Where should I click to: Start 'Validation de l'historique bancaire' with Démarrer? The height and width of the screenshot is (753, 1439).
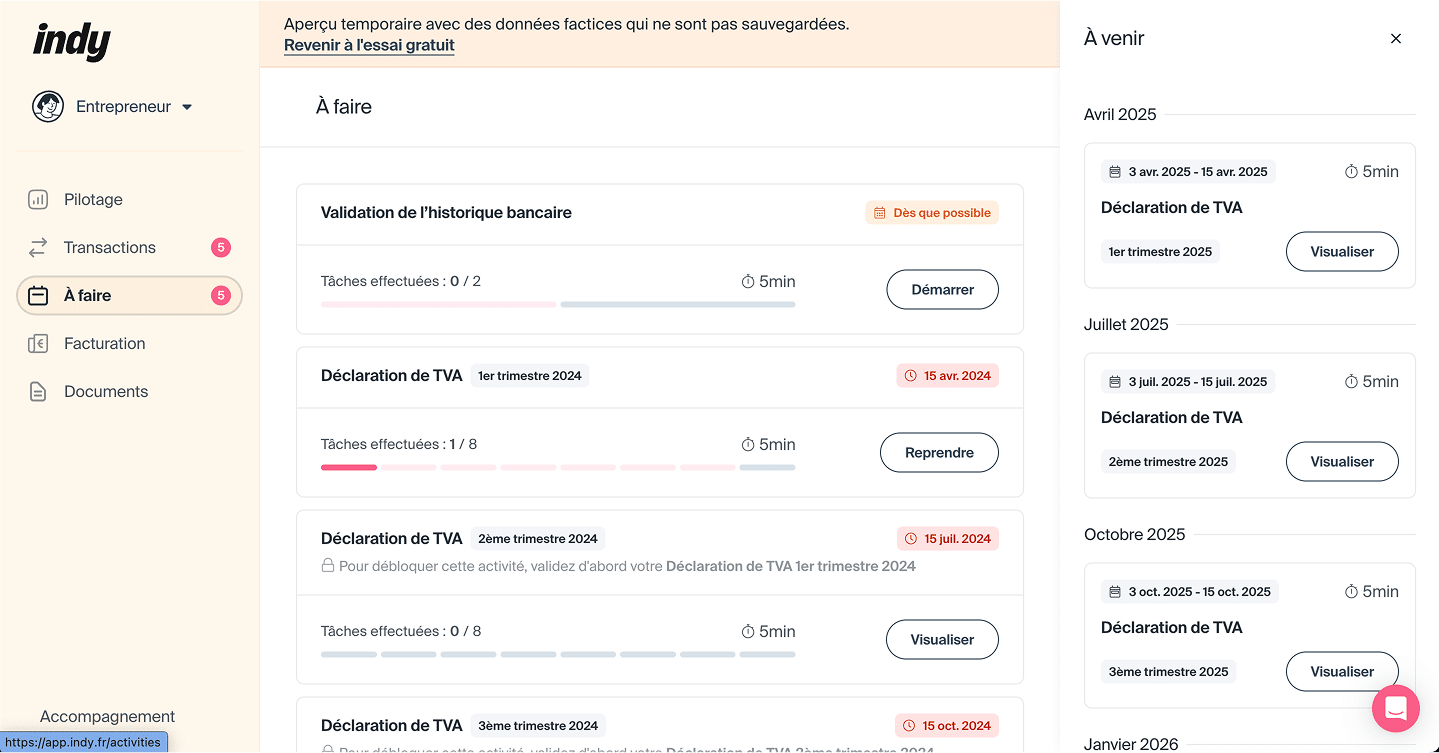pyautogui.click(x=941, y=289)
